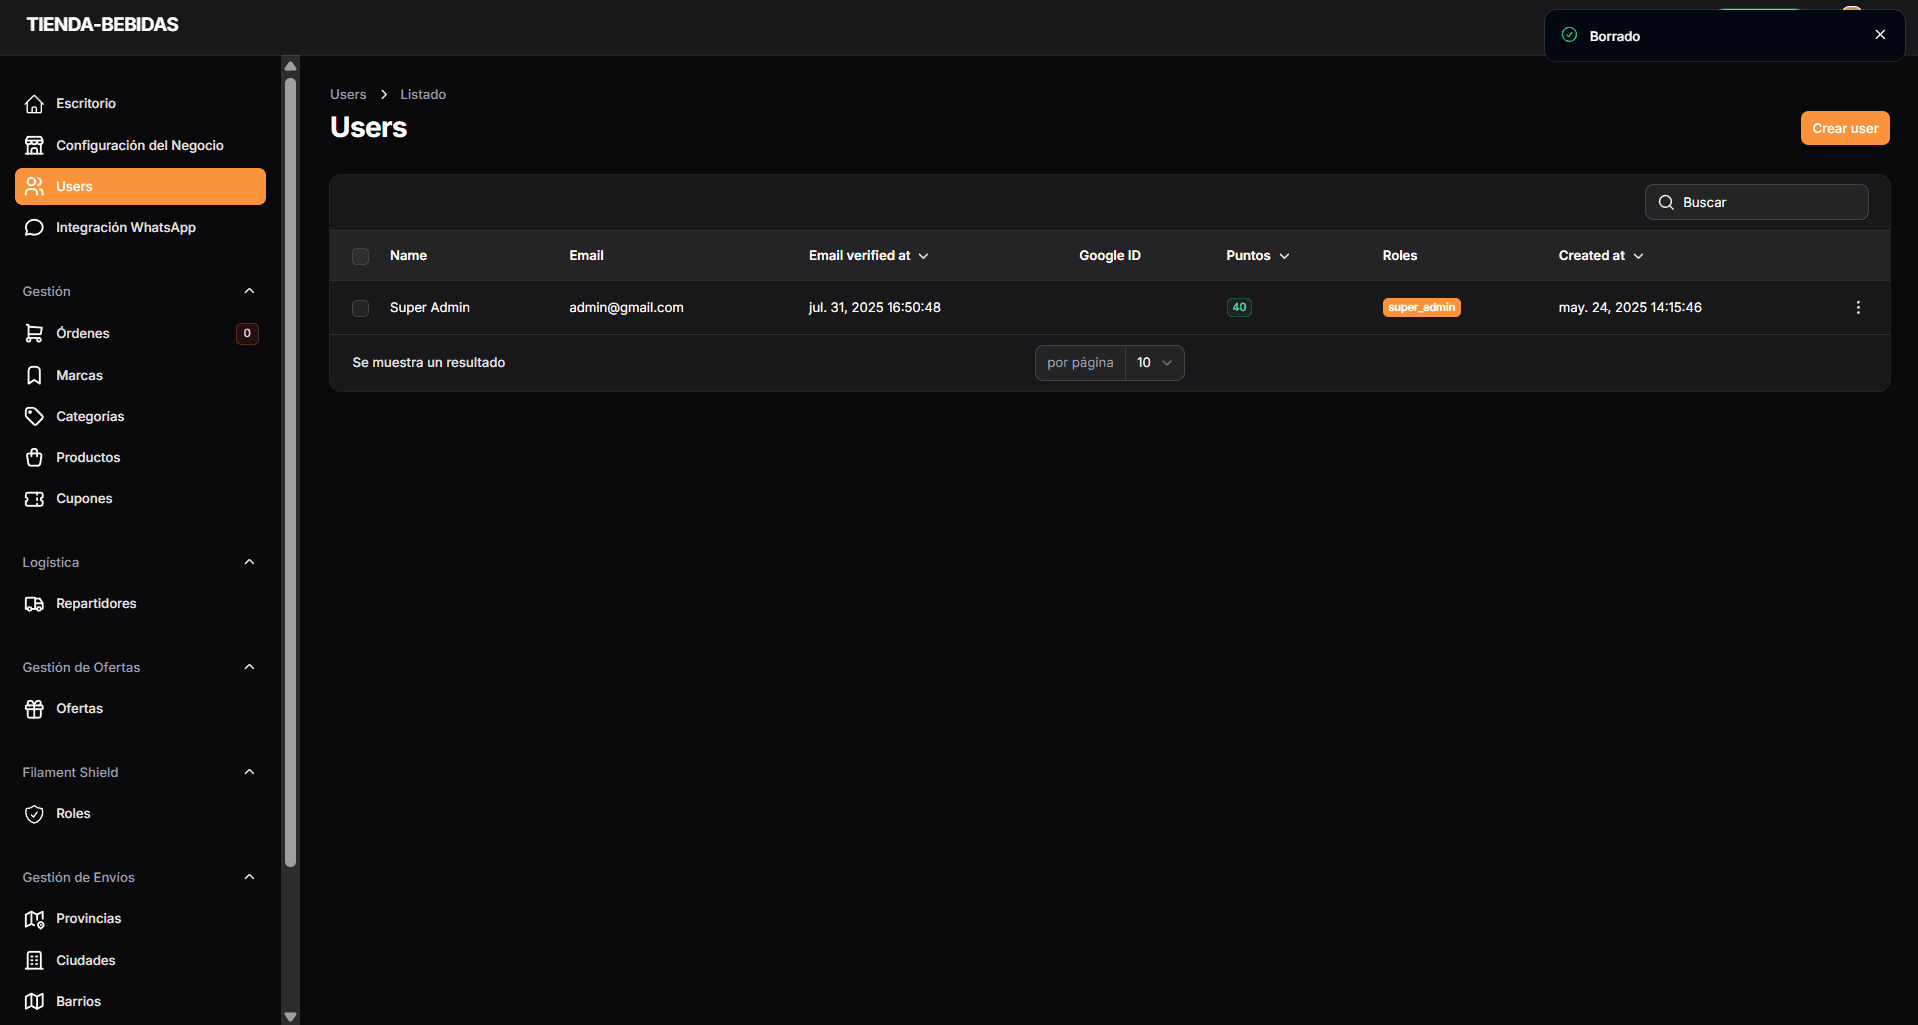Toggle the select-all checkbox in table header
The image size is (1918, 1025).
point(361,257)
